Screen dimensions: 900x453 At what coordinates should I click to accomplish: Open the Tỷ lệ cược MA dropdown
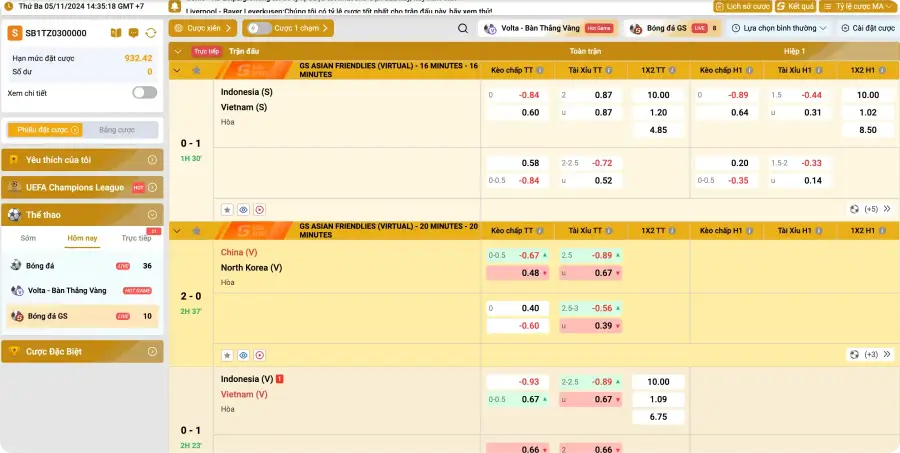tap(863, 6)
